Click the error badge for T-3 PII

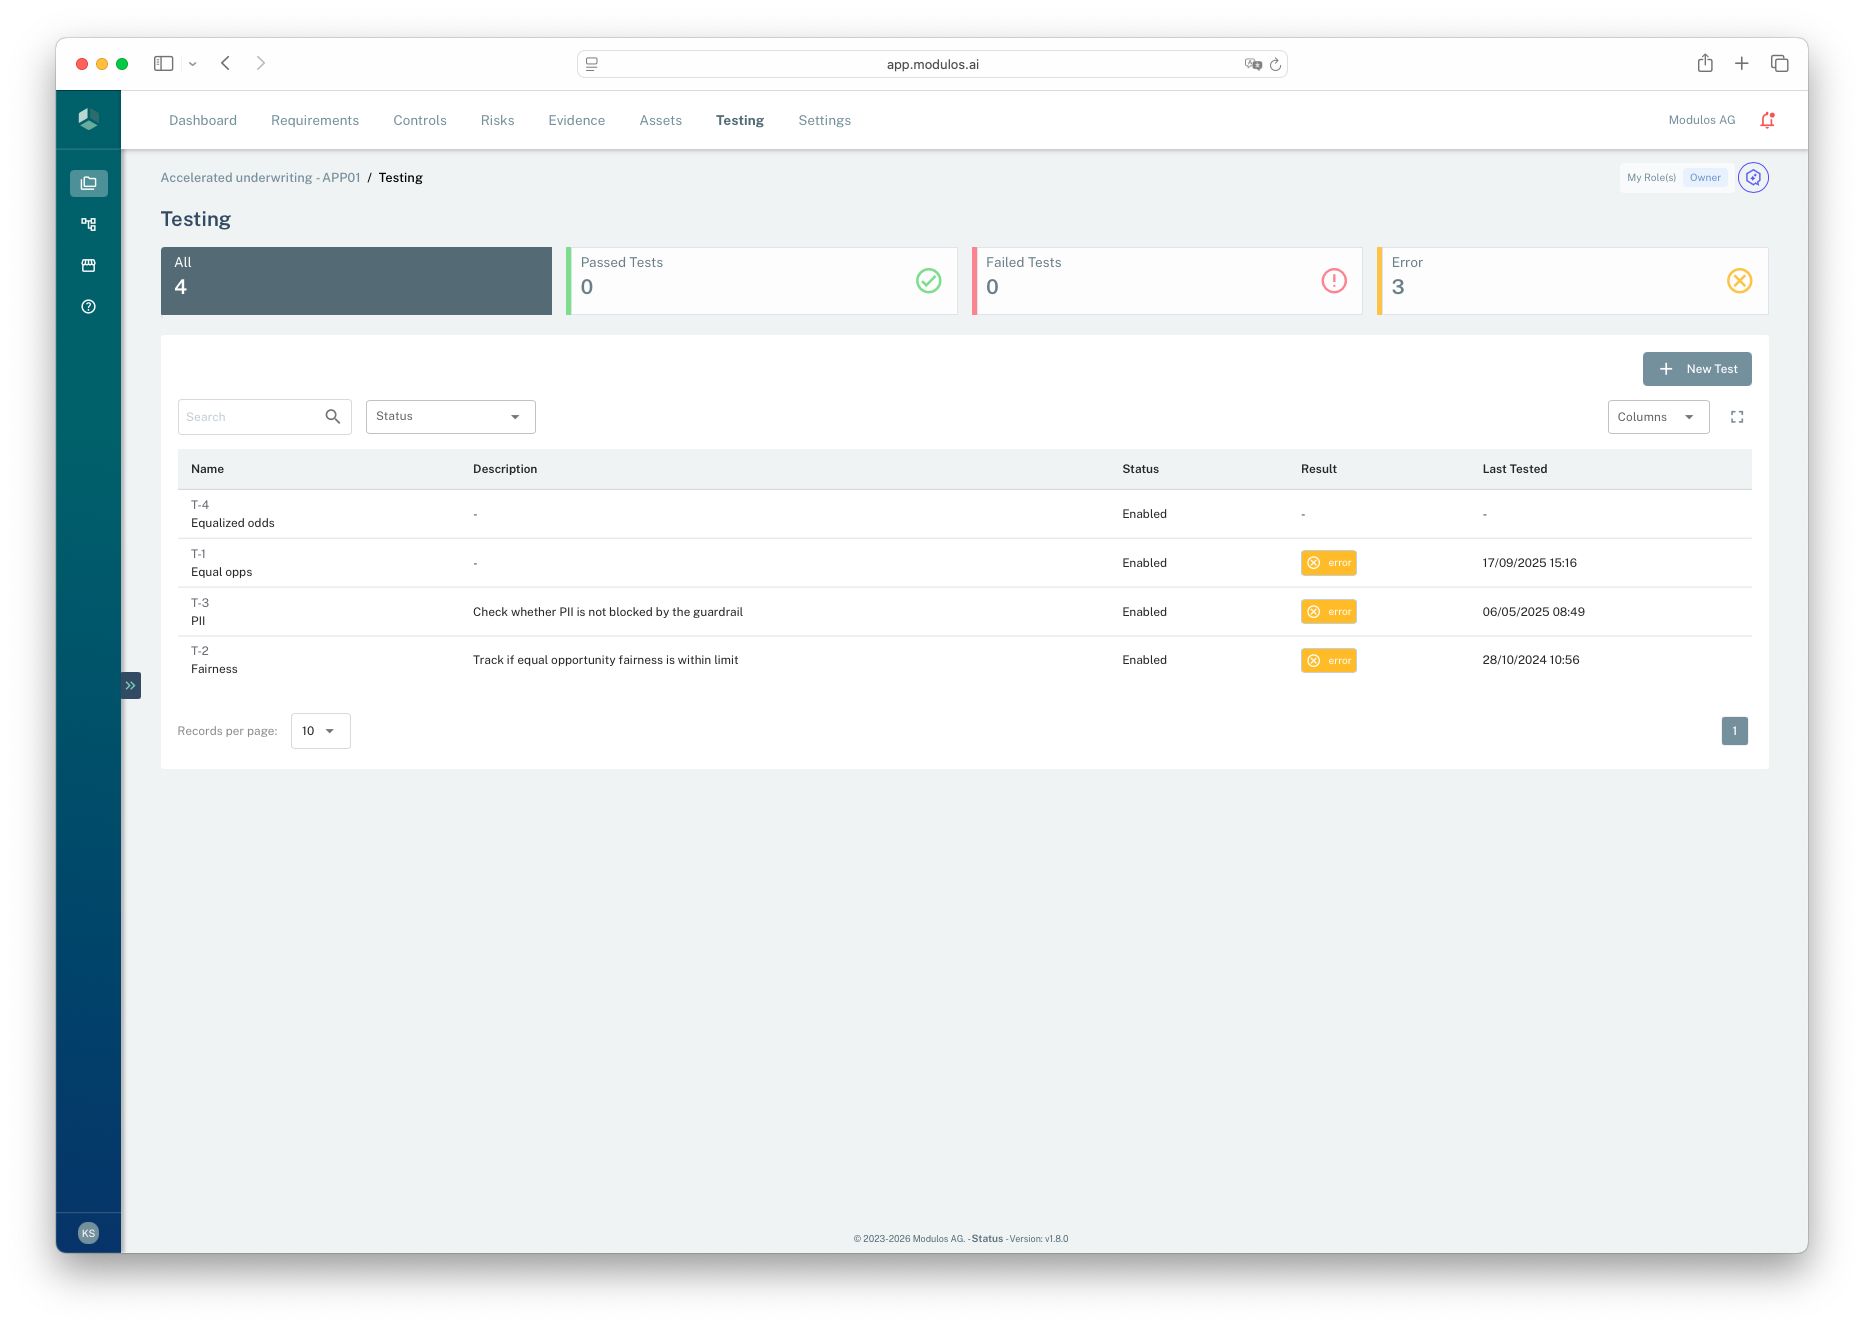(1328, 611)
